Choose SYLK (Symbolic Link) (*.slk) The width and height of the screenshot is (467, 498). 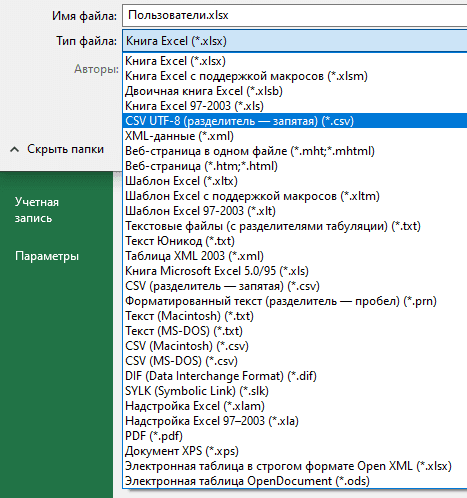(x=295, y=391)
